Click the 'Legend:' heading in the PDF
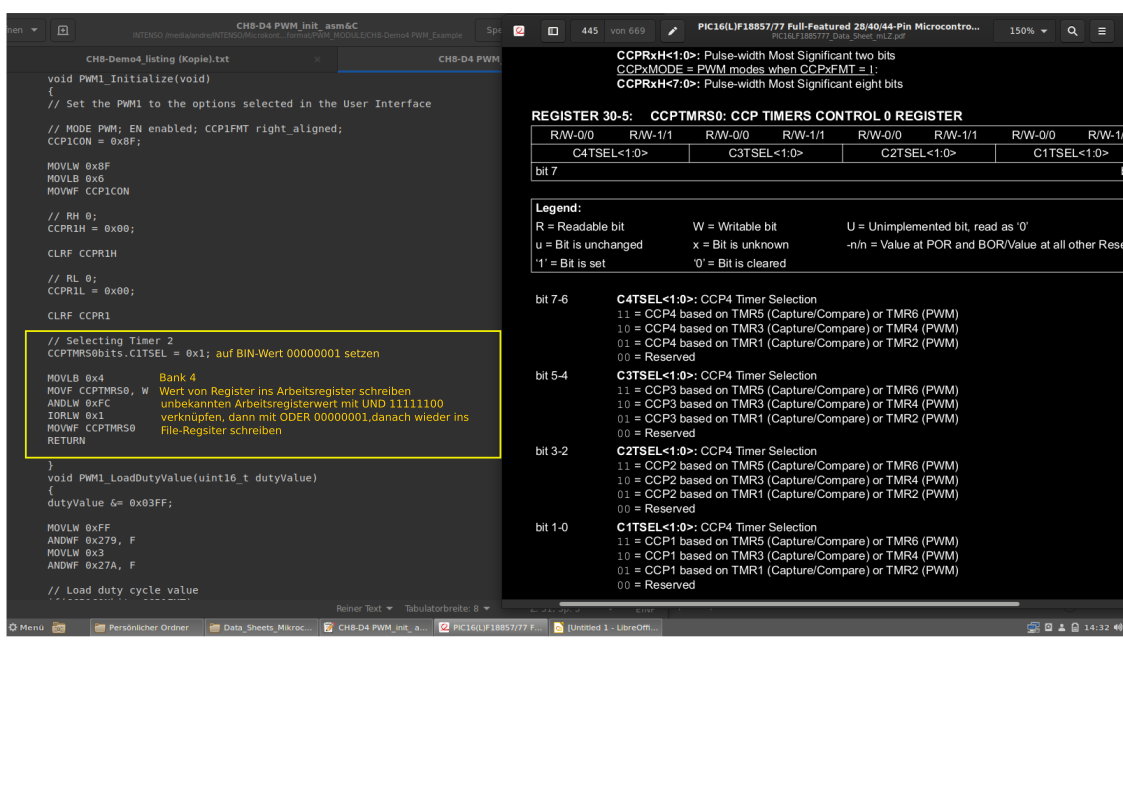Screen dimensions: 1123x794 [559, 208]
